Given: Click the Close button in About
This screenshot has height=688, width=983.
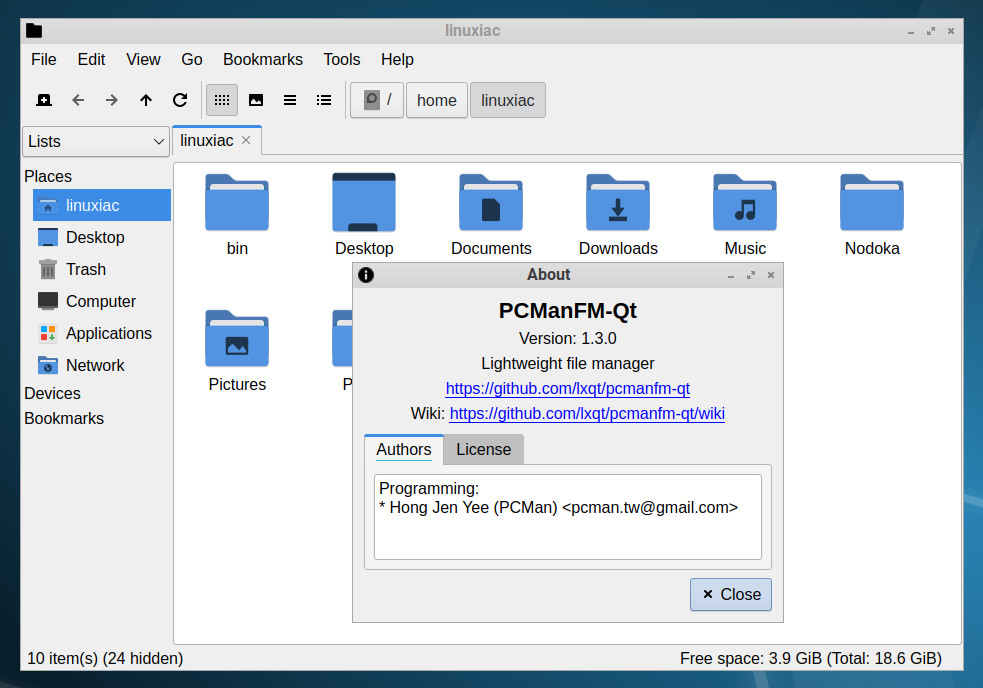Looking at the screenshot, I should click(731, 595).
